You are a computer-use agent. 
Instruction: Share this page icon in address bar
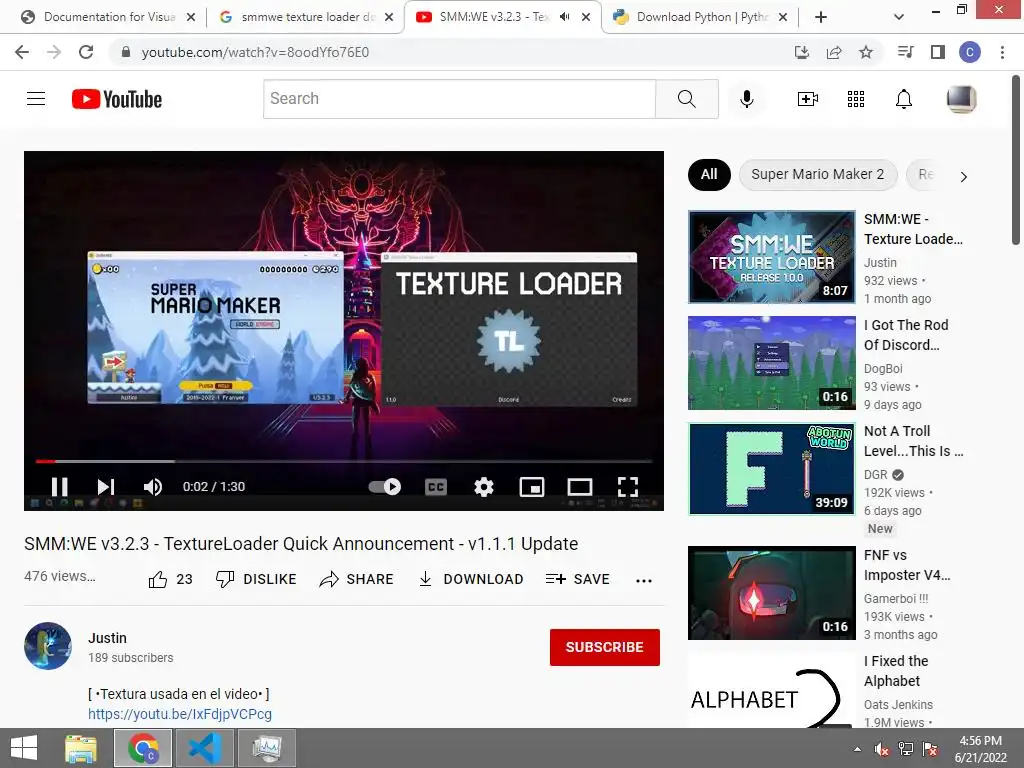tap(834, 52)
